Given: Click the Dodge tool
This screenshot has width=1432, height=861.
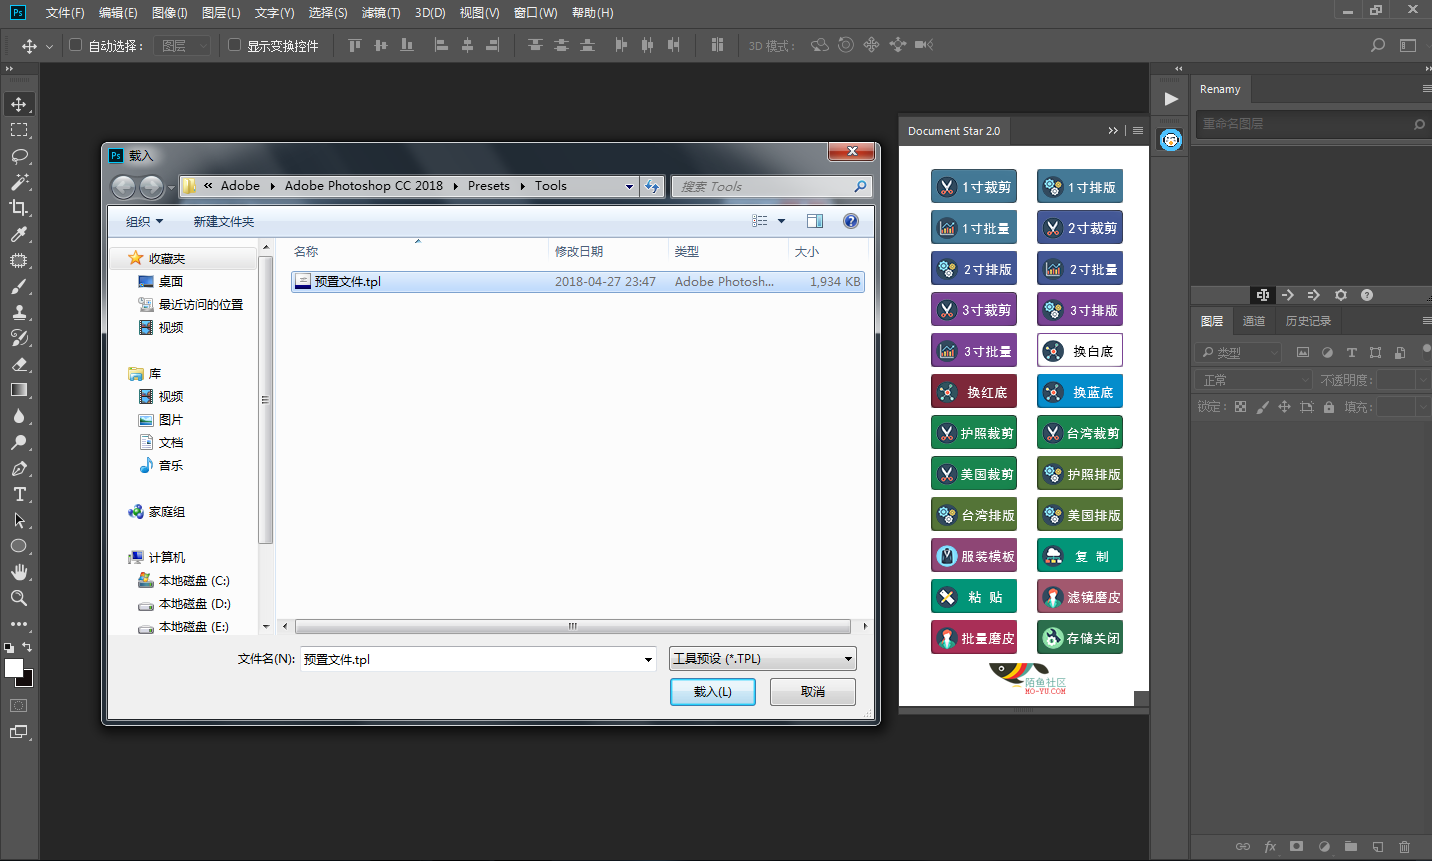Looking at the screenshot, I should click(19, 442).
